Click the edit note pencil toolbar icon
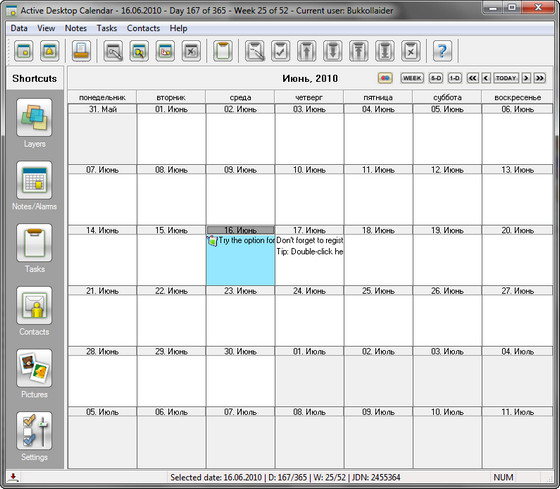The width and height of the screenshot is (560, 489). [113, 51]
